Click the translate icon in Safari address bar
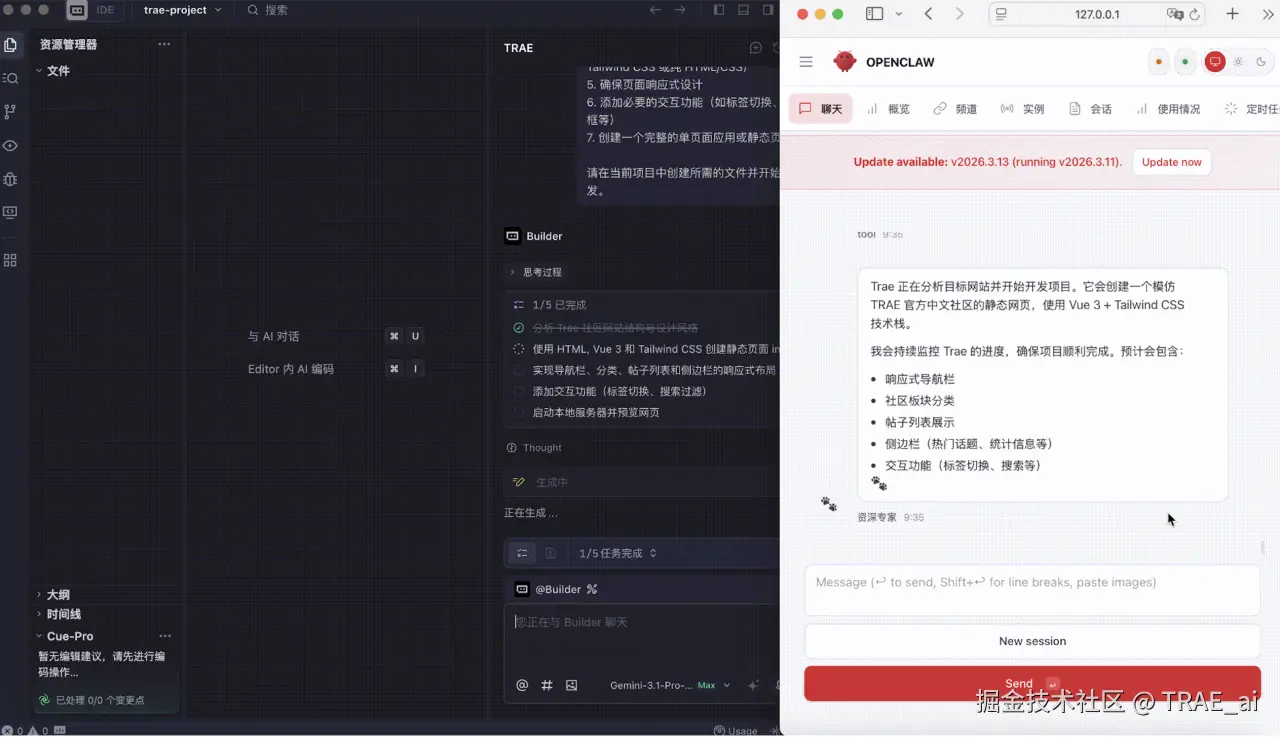 [x=1174, y=14]
